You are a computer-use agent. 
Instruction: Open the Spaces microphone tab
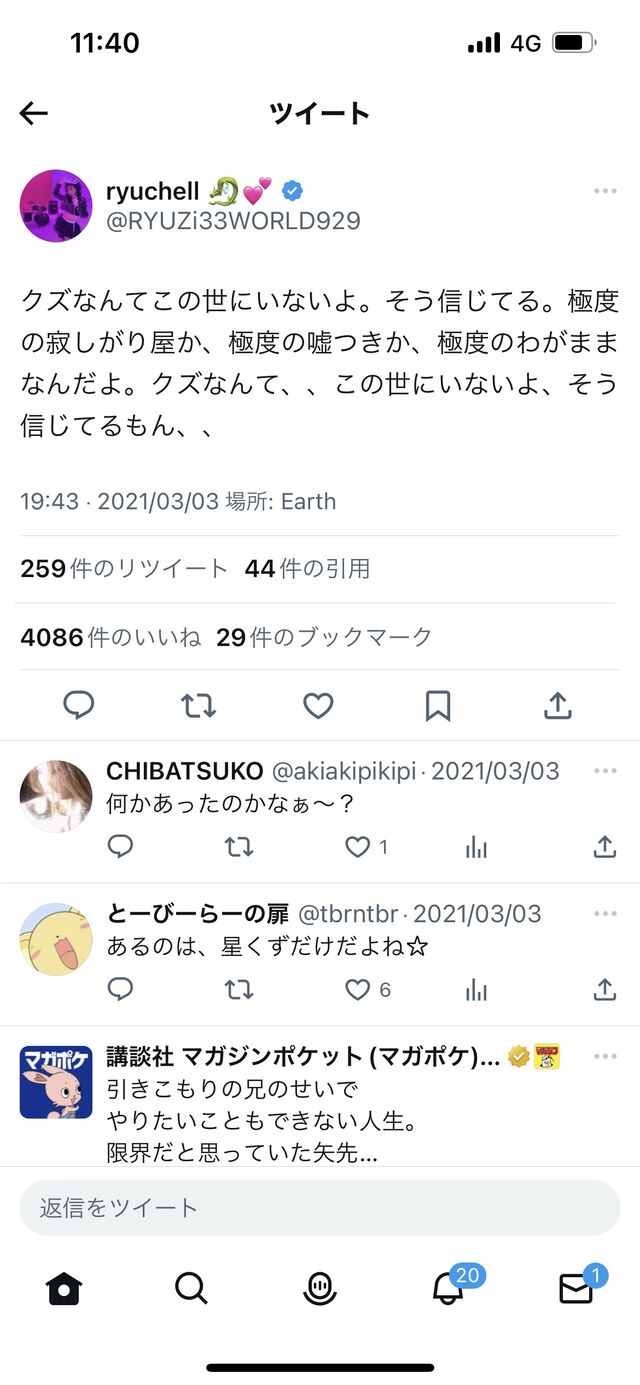pyautogui.click(x=320, y=1289)
